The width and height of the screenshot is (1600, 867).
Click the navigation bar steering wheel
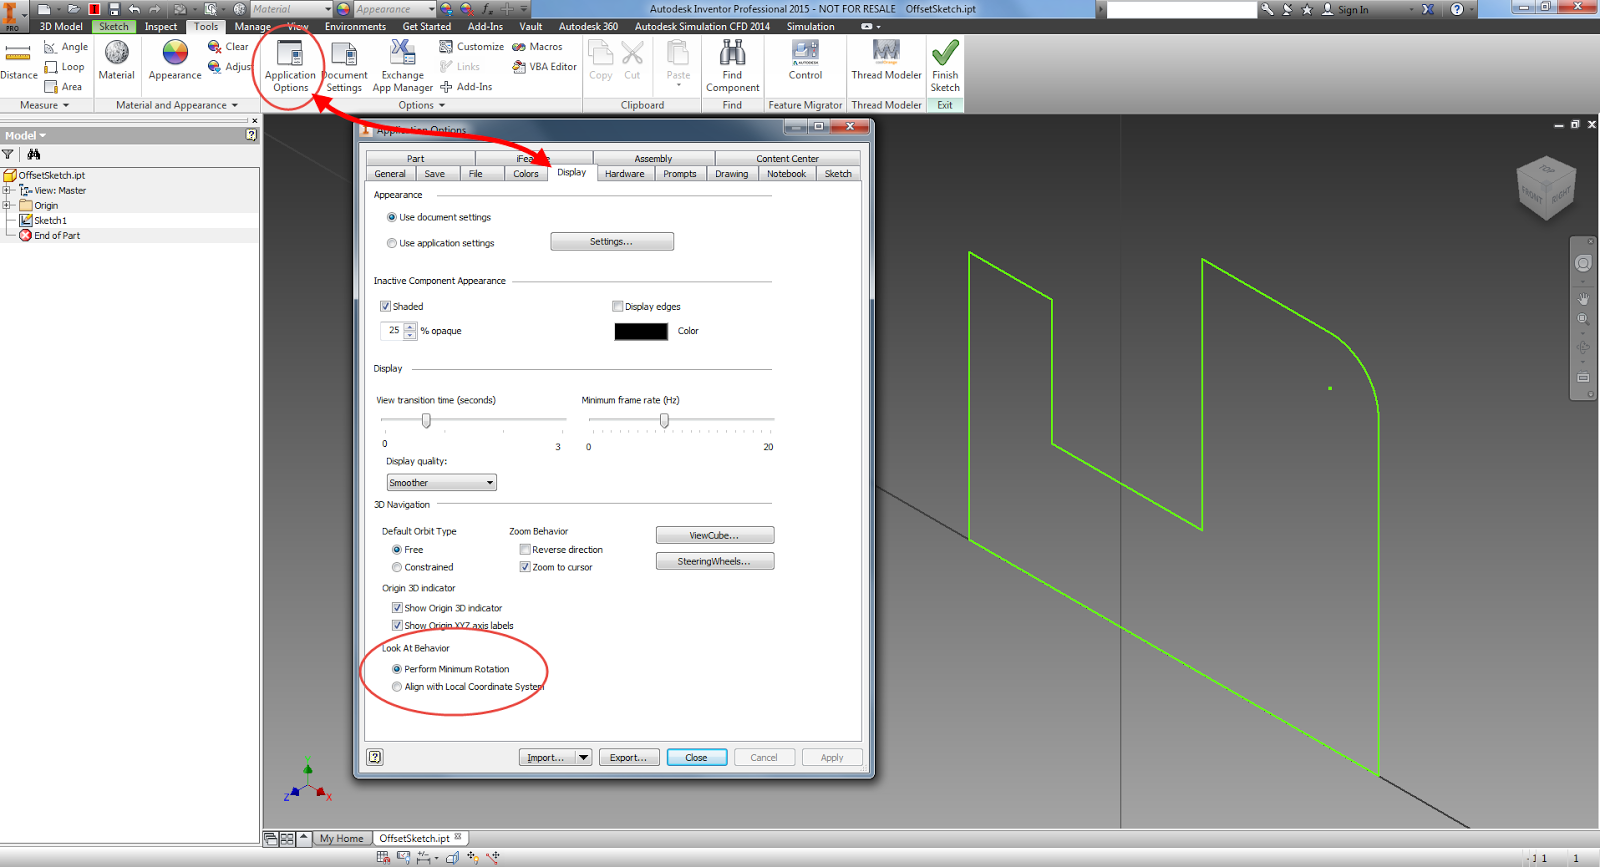1583,263
